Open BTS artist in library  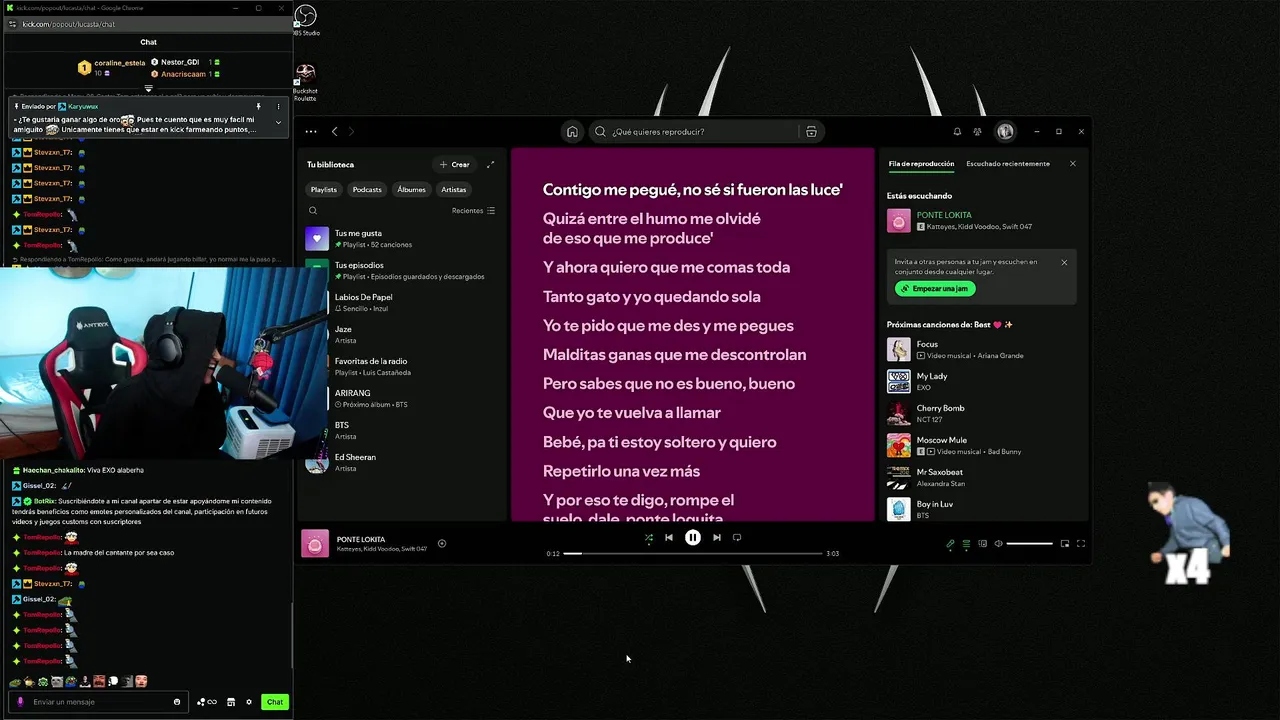[402, 430]
